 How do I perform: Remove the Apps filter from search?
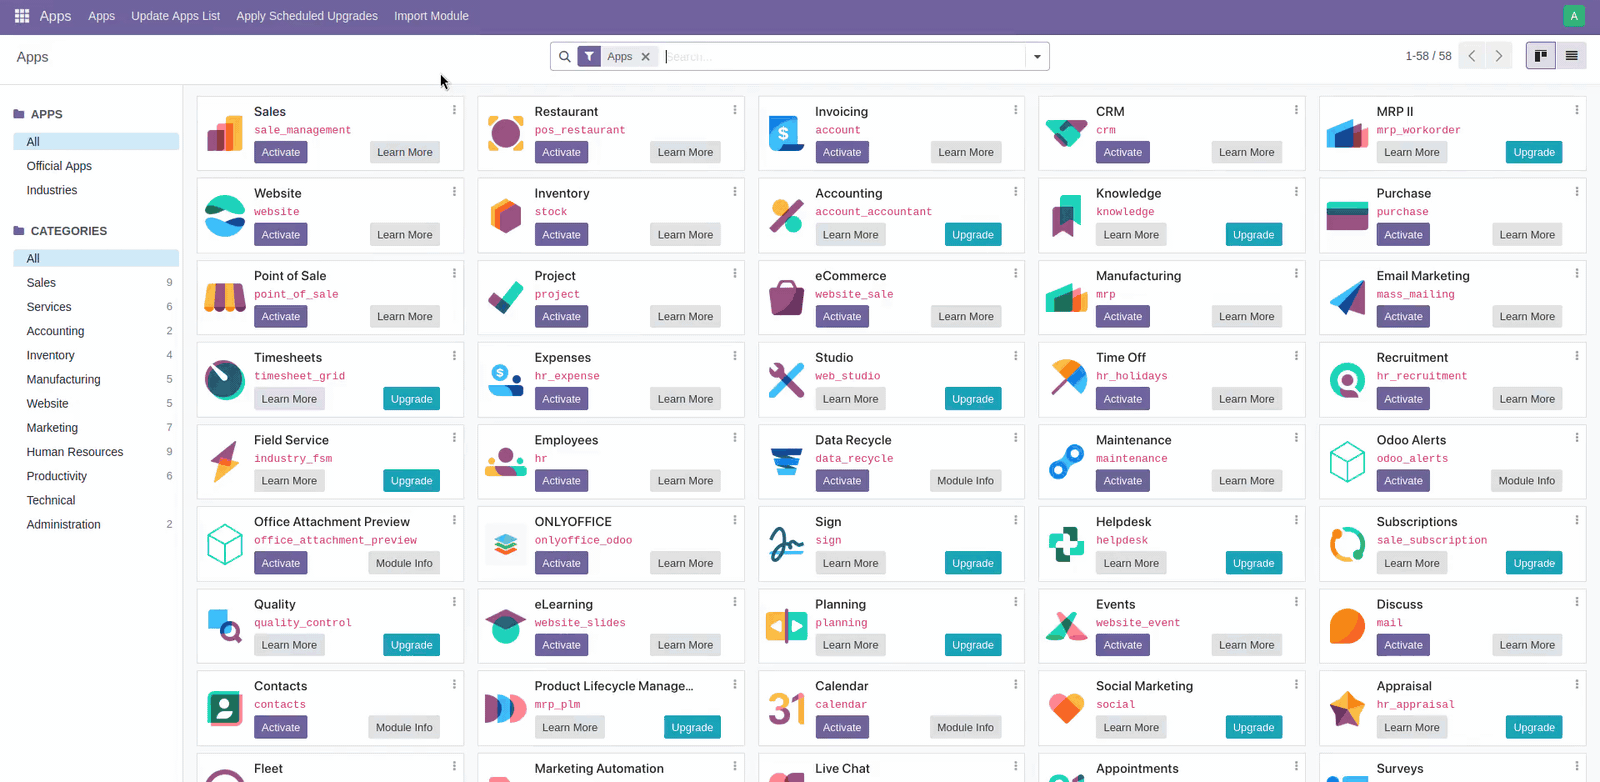646,57
